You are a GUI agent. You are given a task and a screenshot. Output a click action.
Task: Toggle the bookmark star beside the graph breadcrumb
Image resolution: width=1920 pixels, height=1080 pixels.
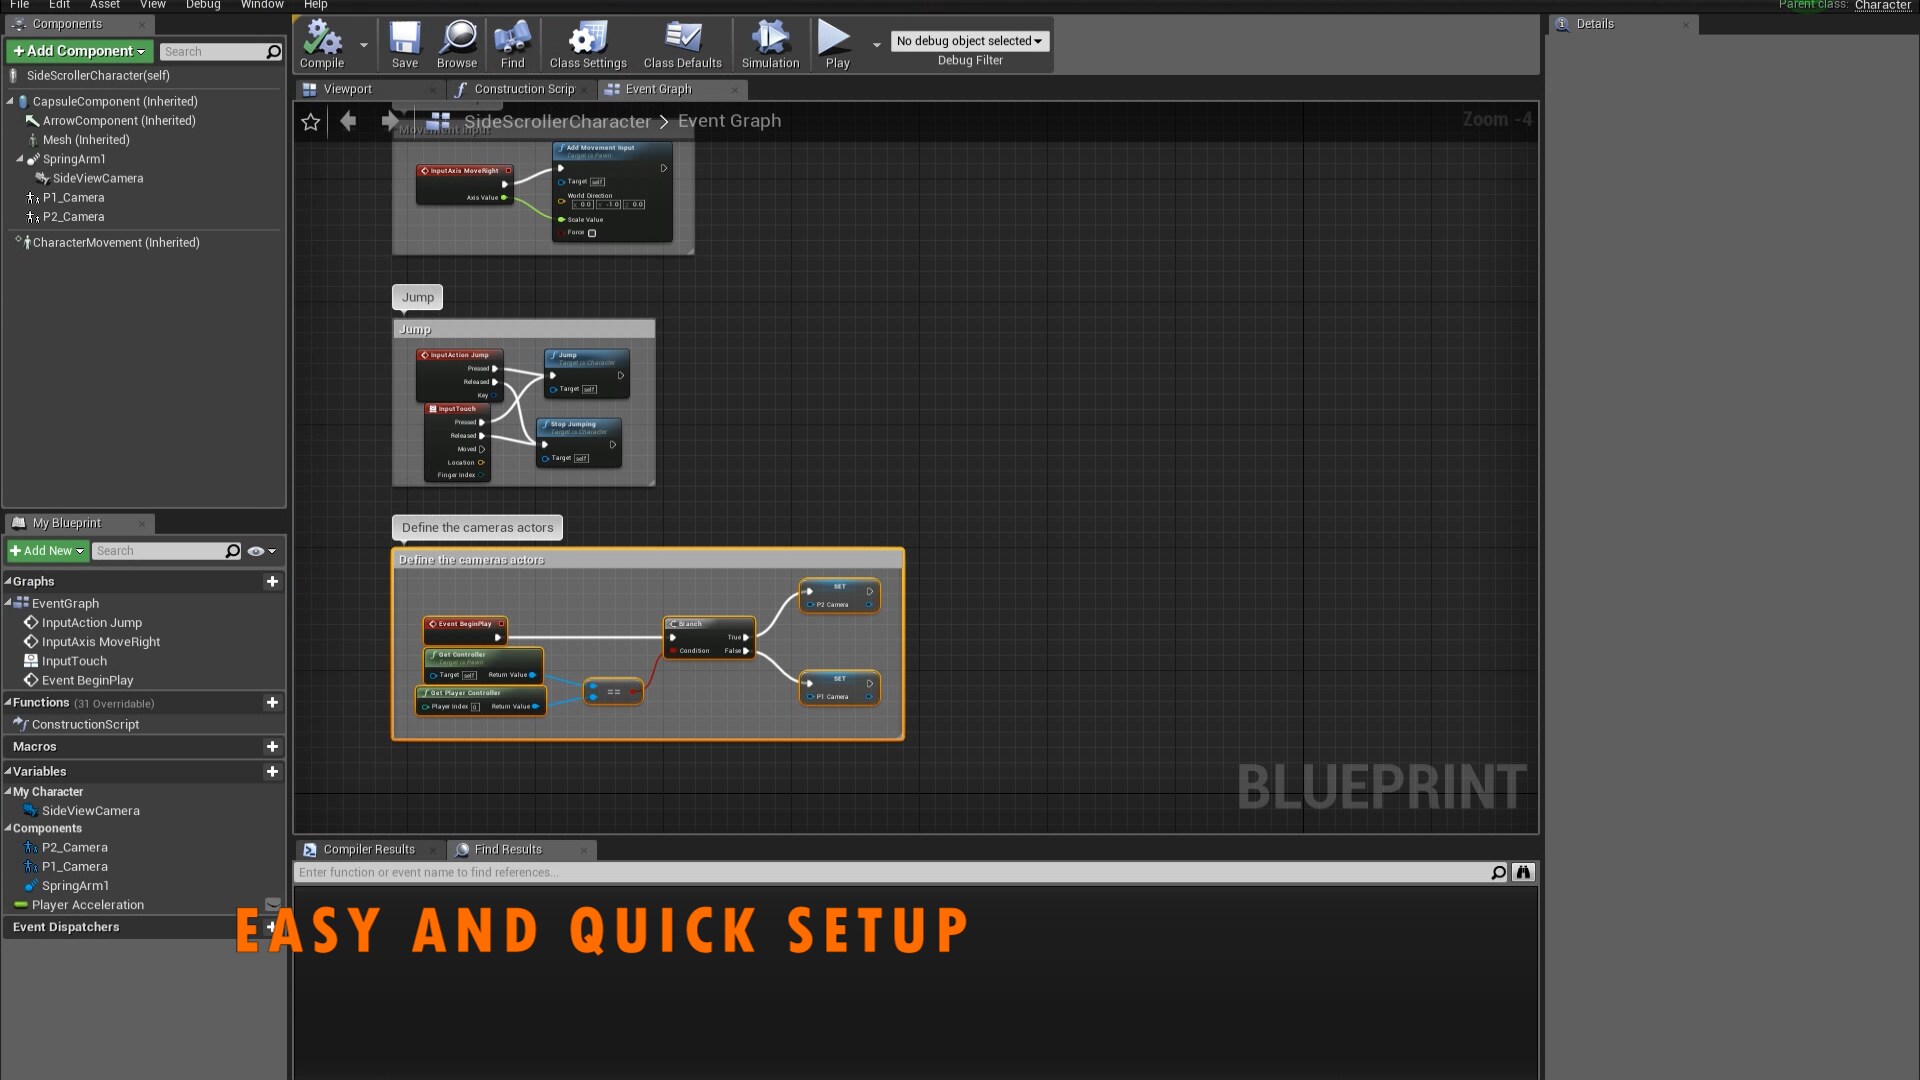pyautogui.click(x=310, y=121)
